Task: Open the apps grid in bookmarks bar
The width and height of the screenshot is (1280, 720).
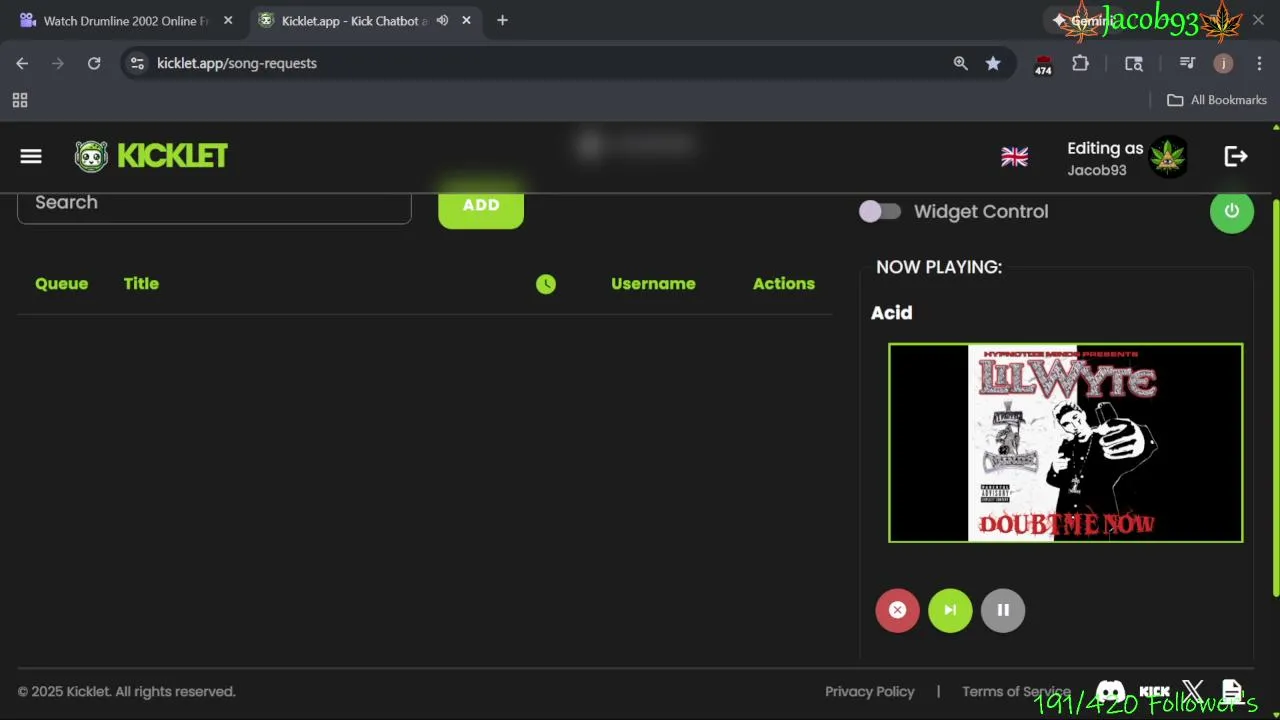Action: pyautogui.click(x=20, y=100)
